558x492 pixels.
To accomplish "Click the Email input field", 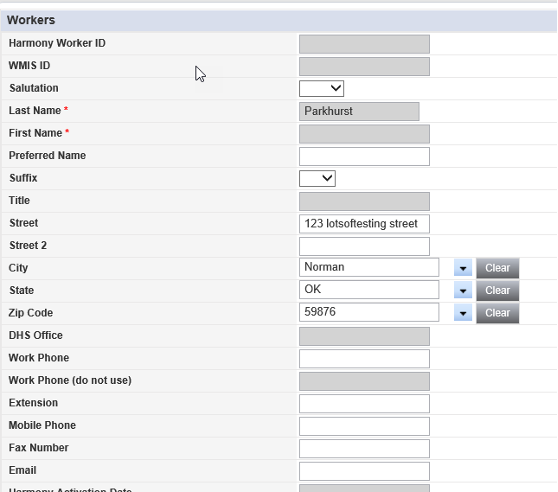I will coord(364,471).
